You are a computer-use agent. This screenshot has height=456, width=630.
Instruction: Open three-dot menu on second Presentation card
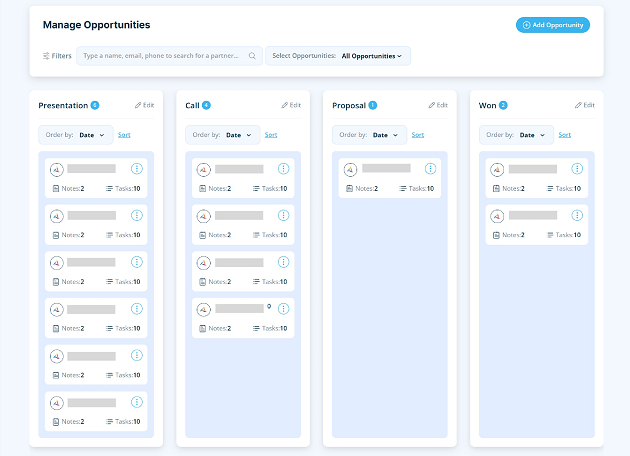(x=137, y=215)
